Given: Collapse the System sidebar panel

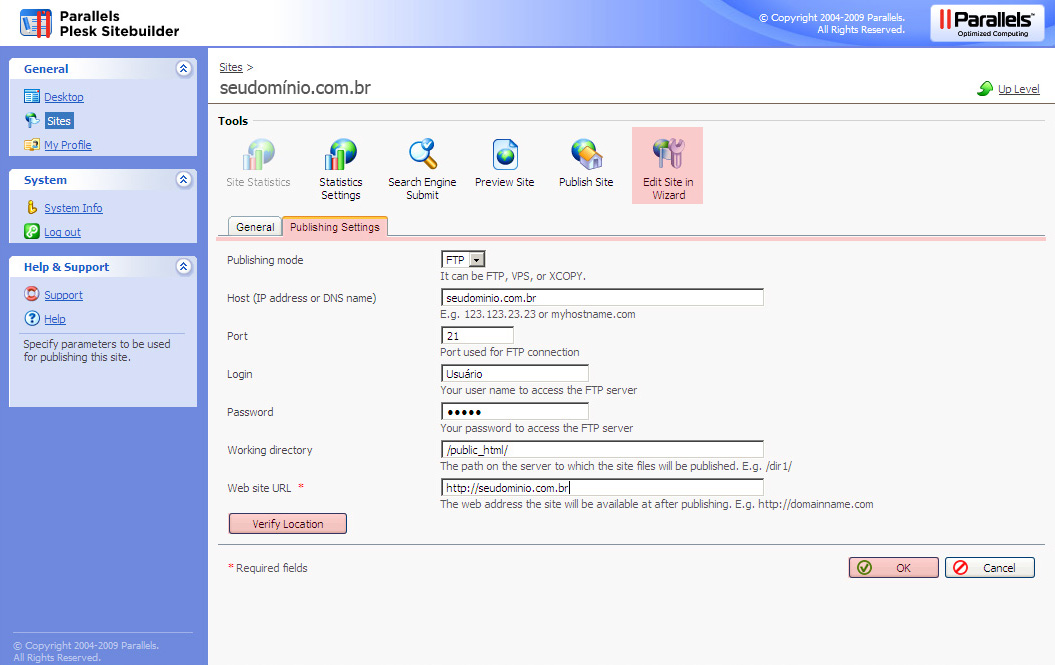Looking at the screenshot, I should coord(184,180).
